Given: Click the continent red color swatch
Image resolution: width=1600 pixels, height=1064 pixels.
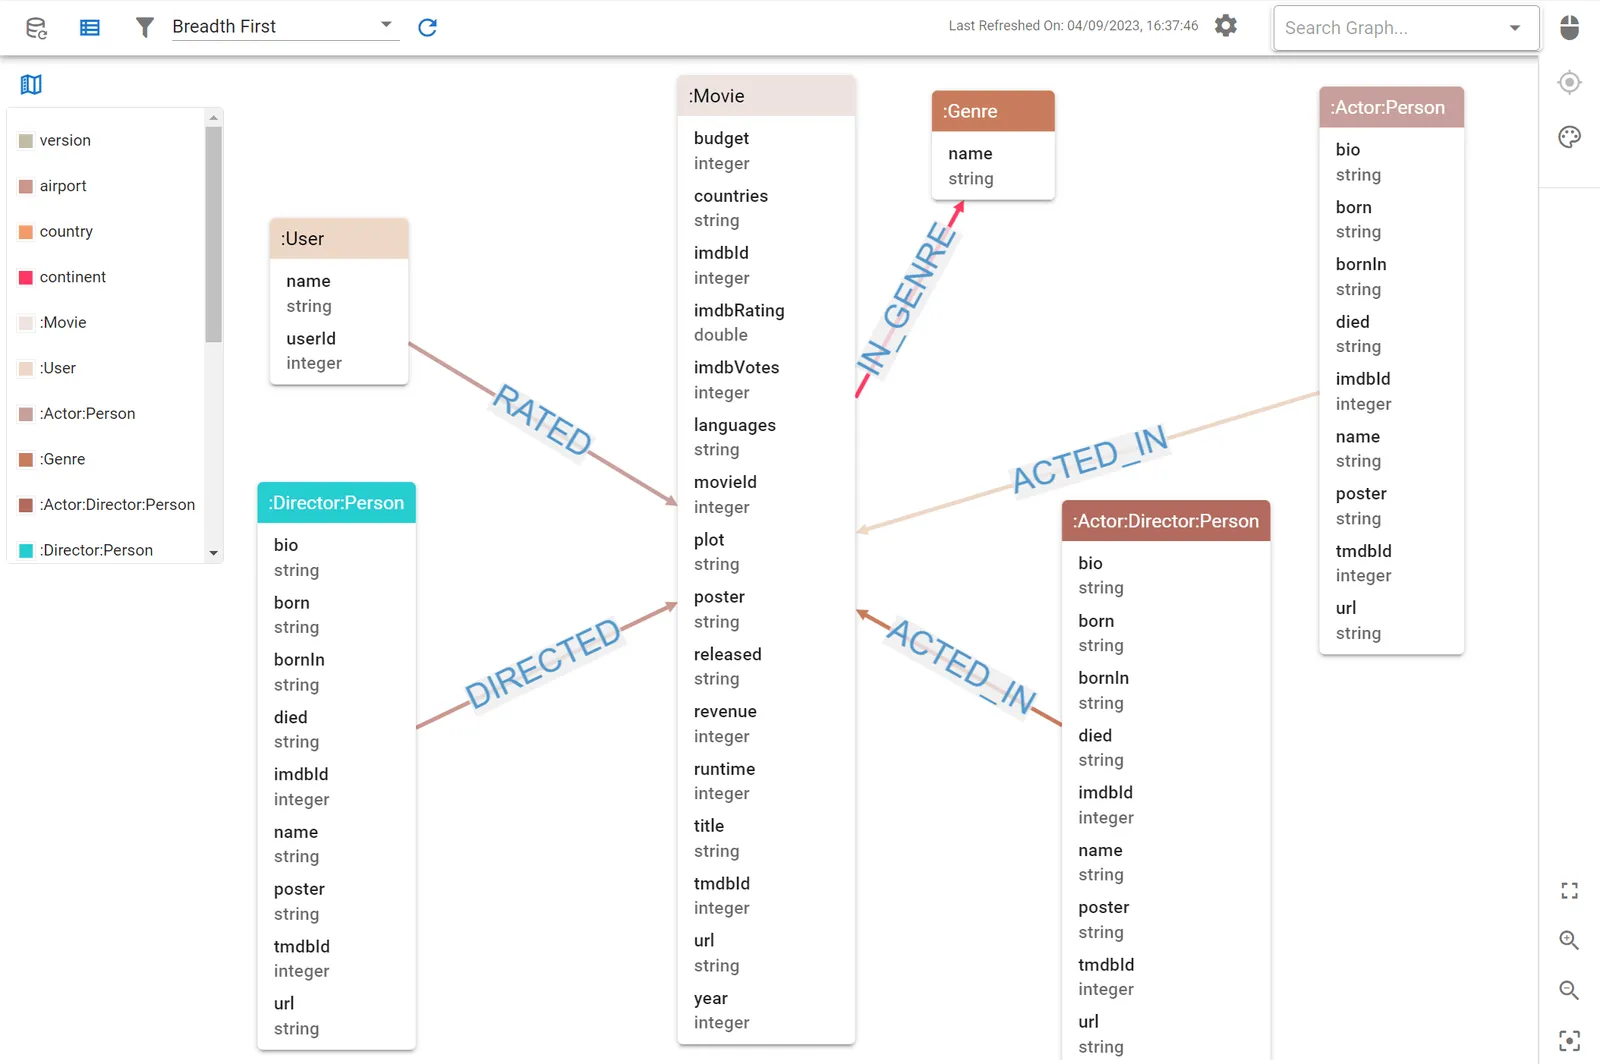Looking at the screenshot, I should [26, 277].
